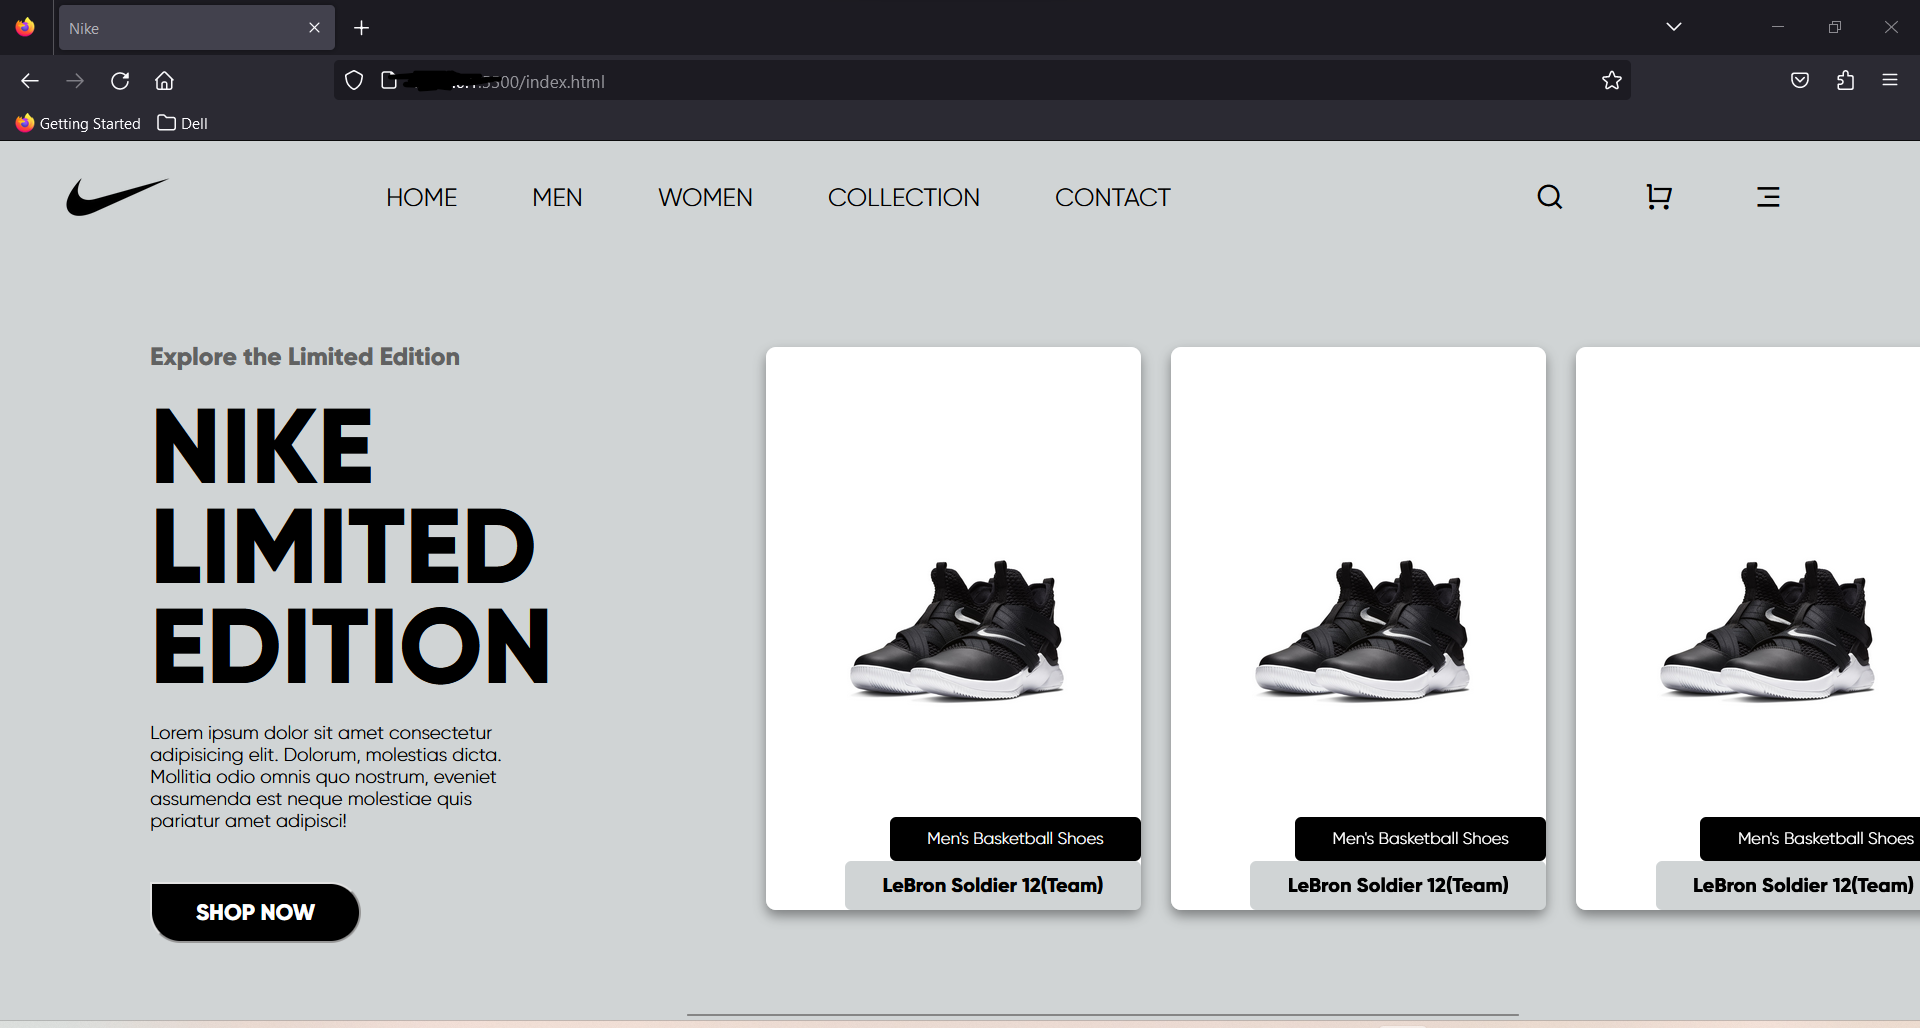Click the SHOP NOW button
Viewport: 1920px width, 1028px height.
254,912
